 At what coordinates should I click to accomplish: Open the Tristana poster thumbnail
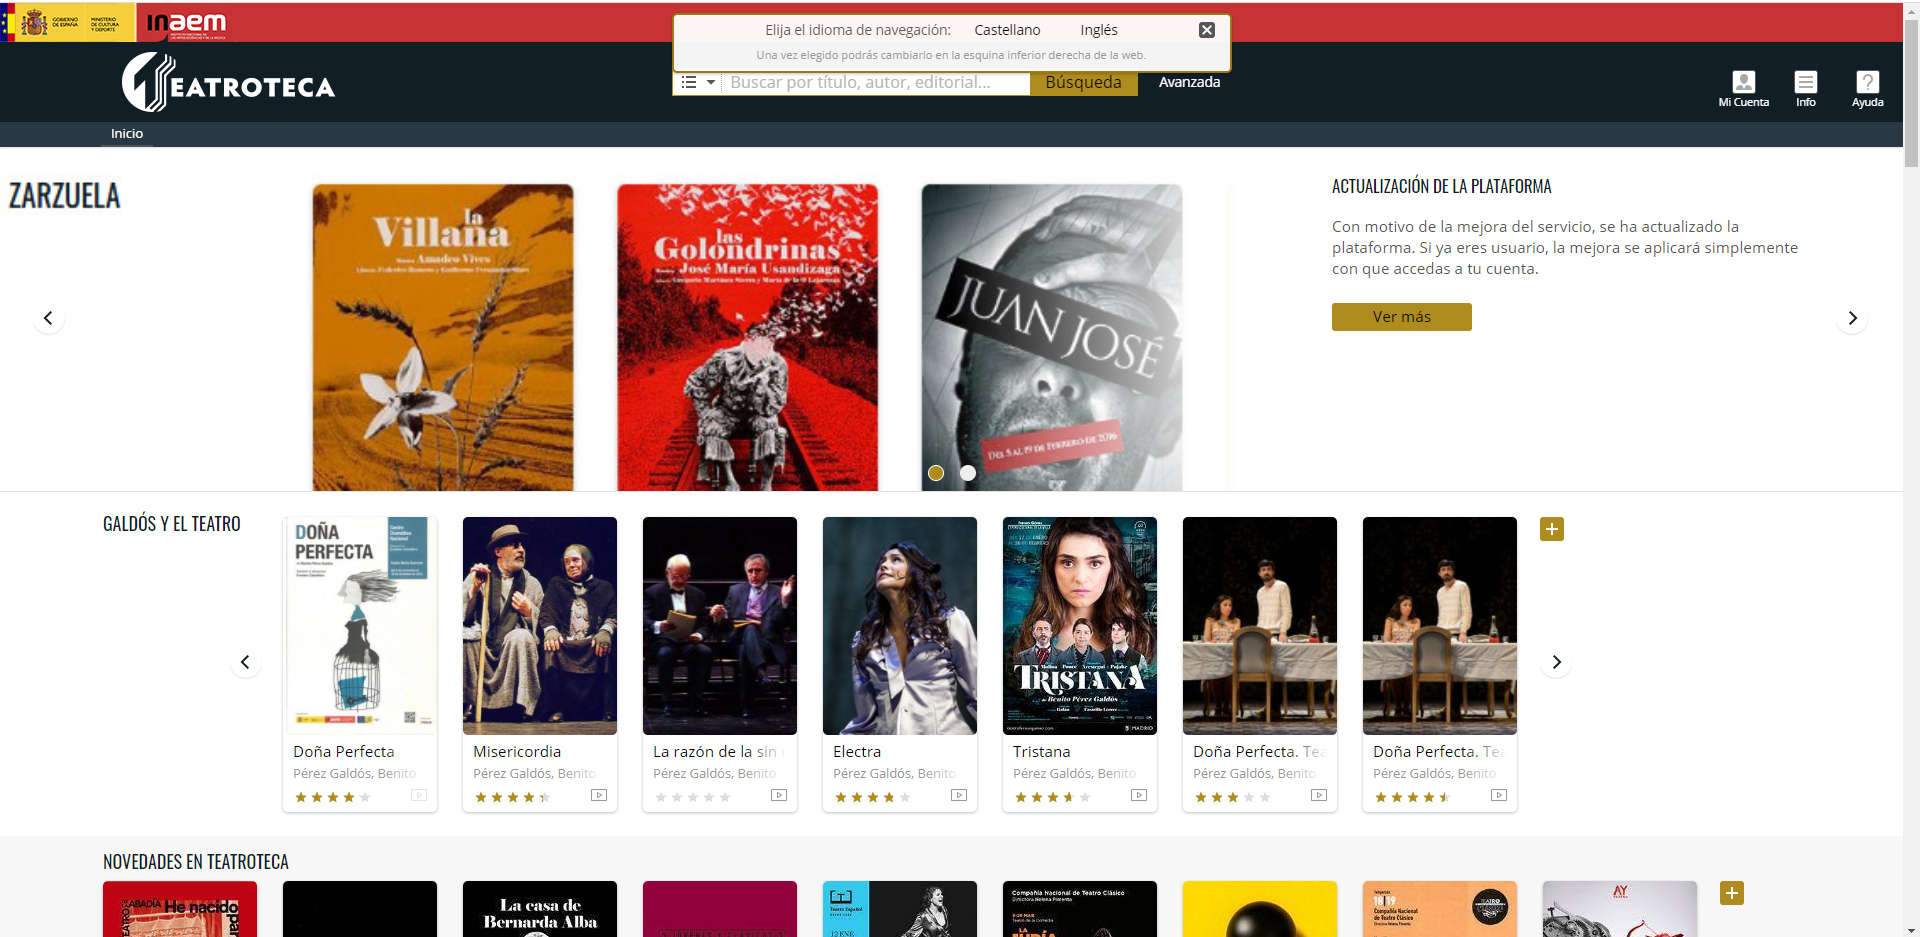pos(1079,625)
